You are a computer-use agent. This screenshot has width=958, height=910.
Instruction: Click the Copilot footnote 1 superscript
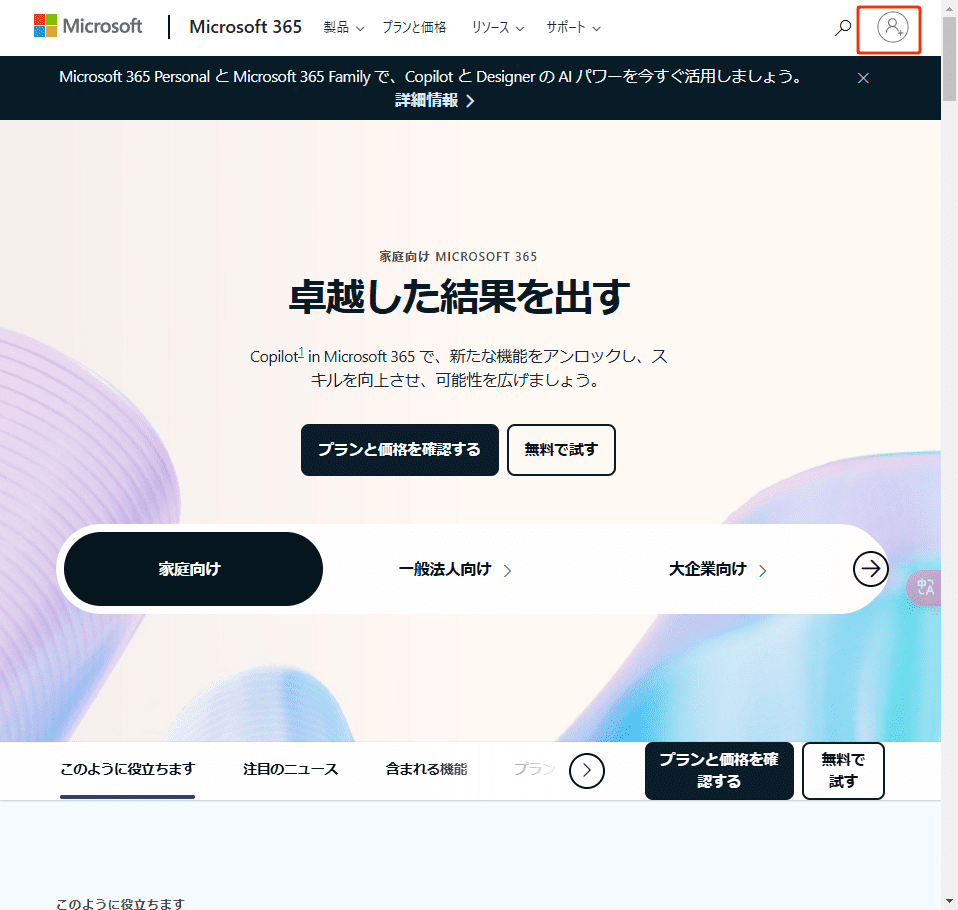click(301, 352)
